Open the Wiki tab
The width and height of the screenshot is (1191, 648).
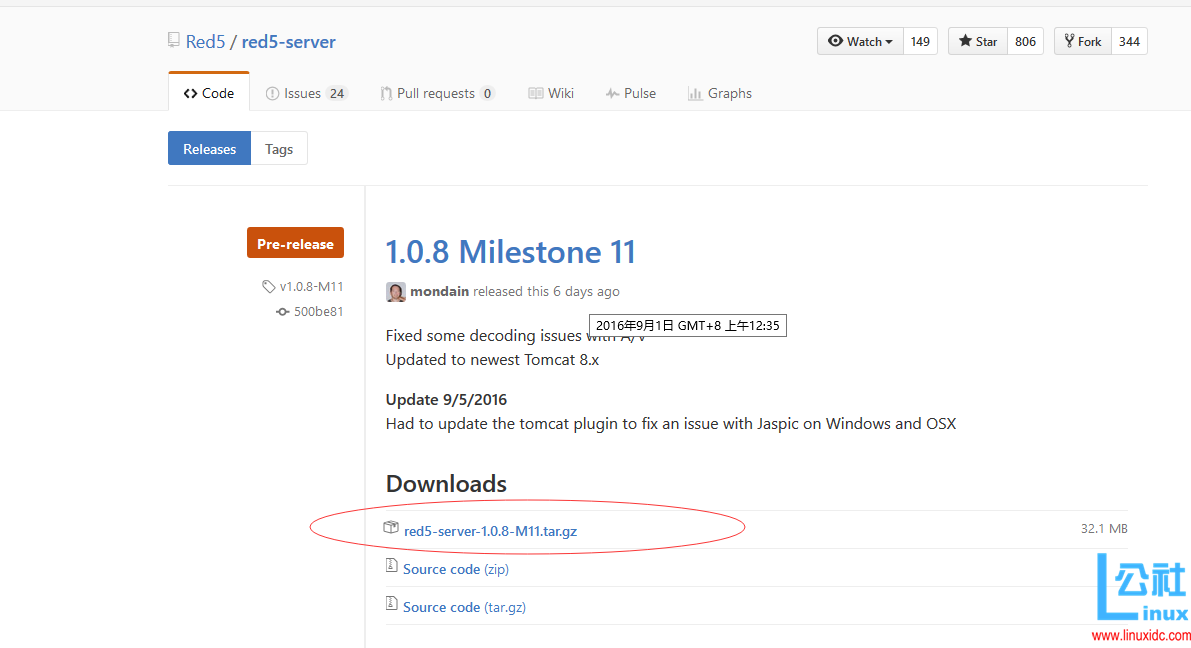click(x=551, y=93)
